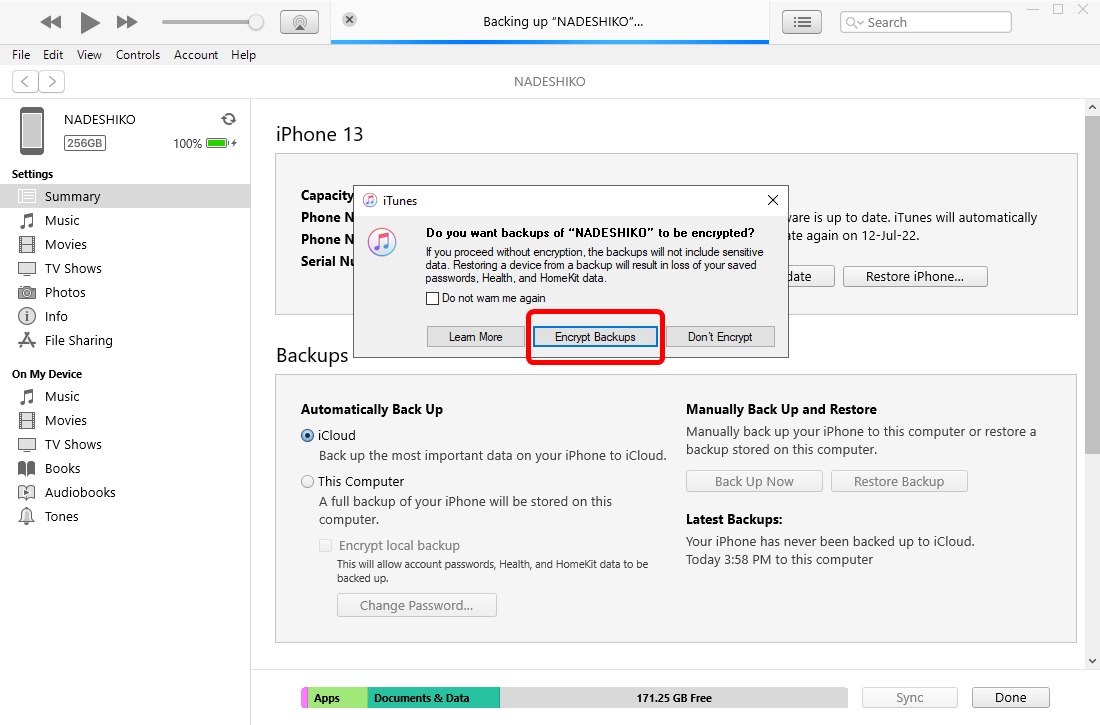The image size is (1100, 725).
Task: Click the volume slider
Action: click(212, 22)
